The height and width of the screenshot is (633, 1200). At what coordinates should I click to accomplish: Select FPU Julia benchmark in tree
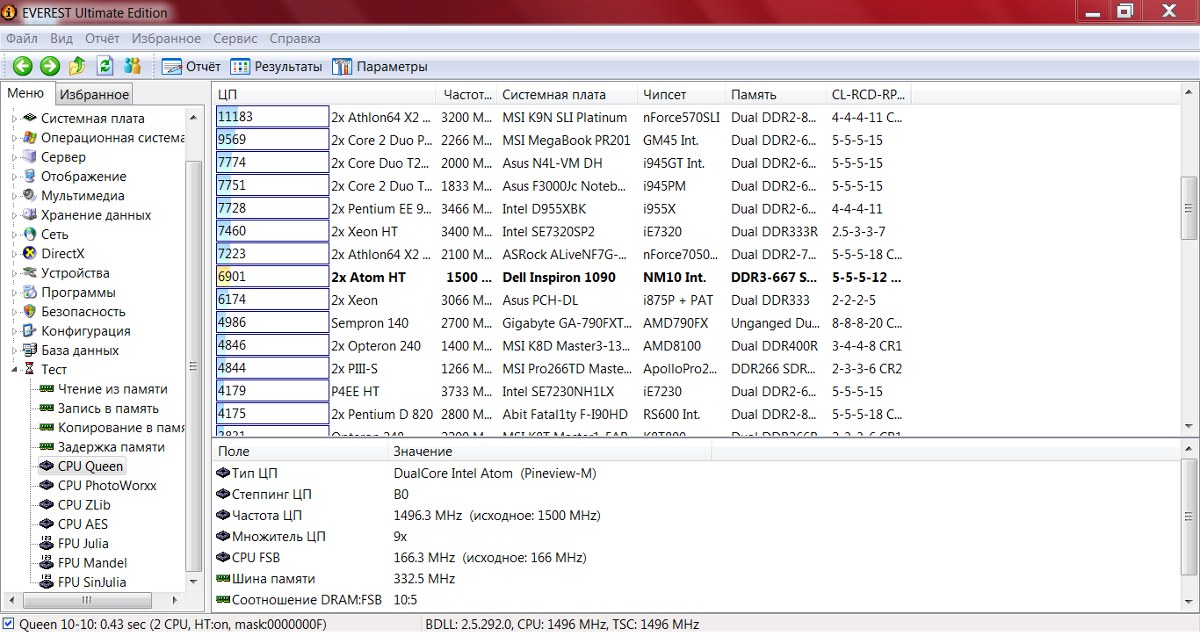[83, 543]
